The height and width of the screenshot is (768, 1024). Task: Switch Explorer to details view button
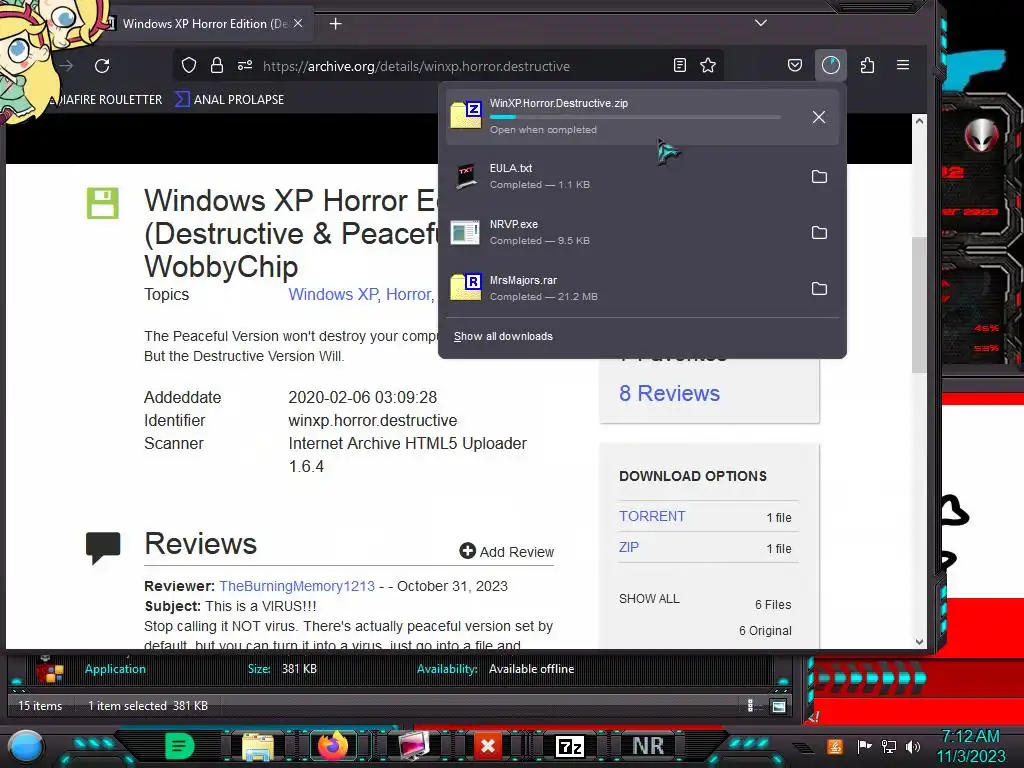point(750,705)
